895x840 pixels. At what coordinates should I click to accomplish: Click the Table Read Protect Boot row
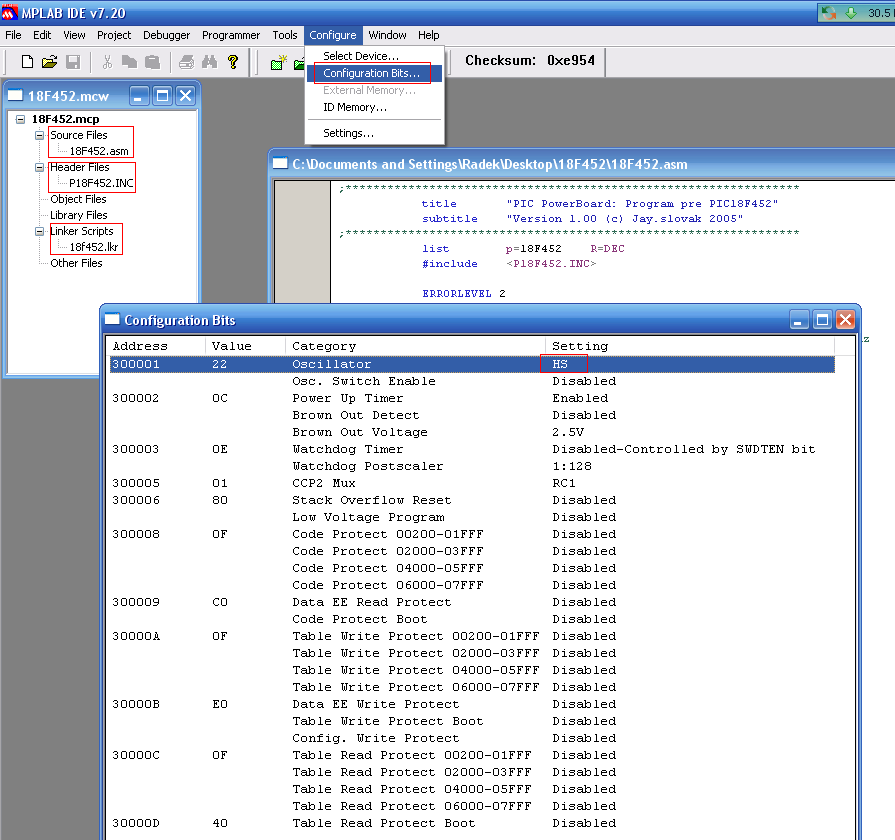pos(472,823)
